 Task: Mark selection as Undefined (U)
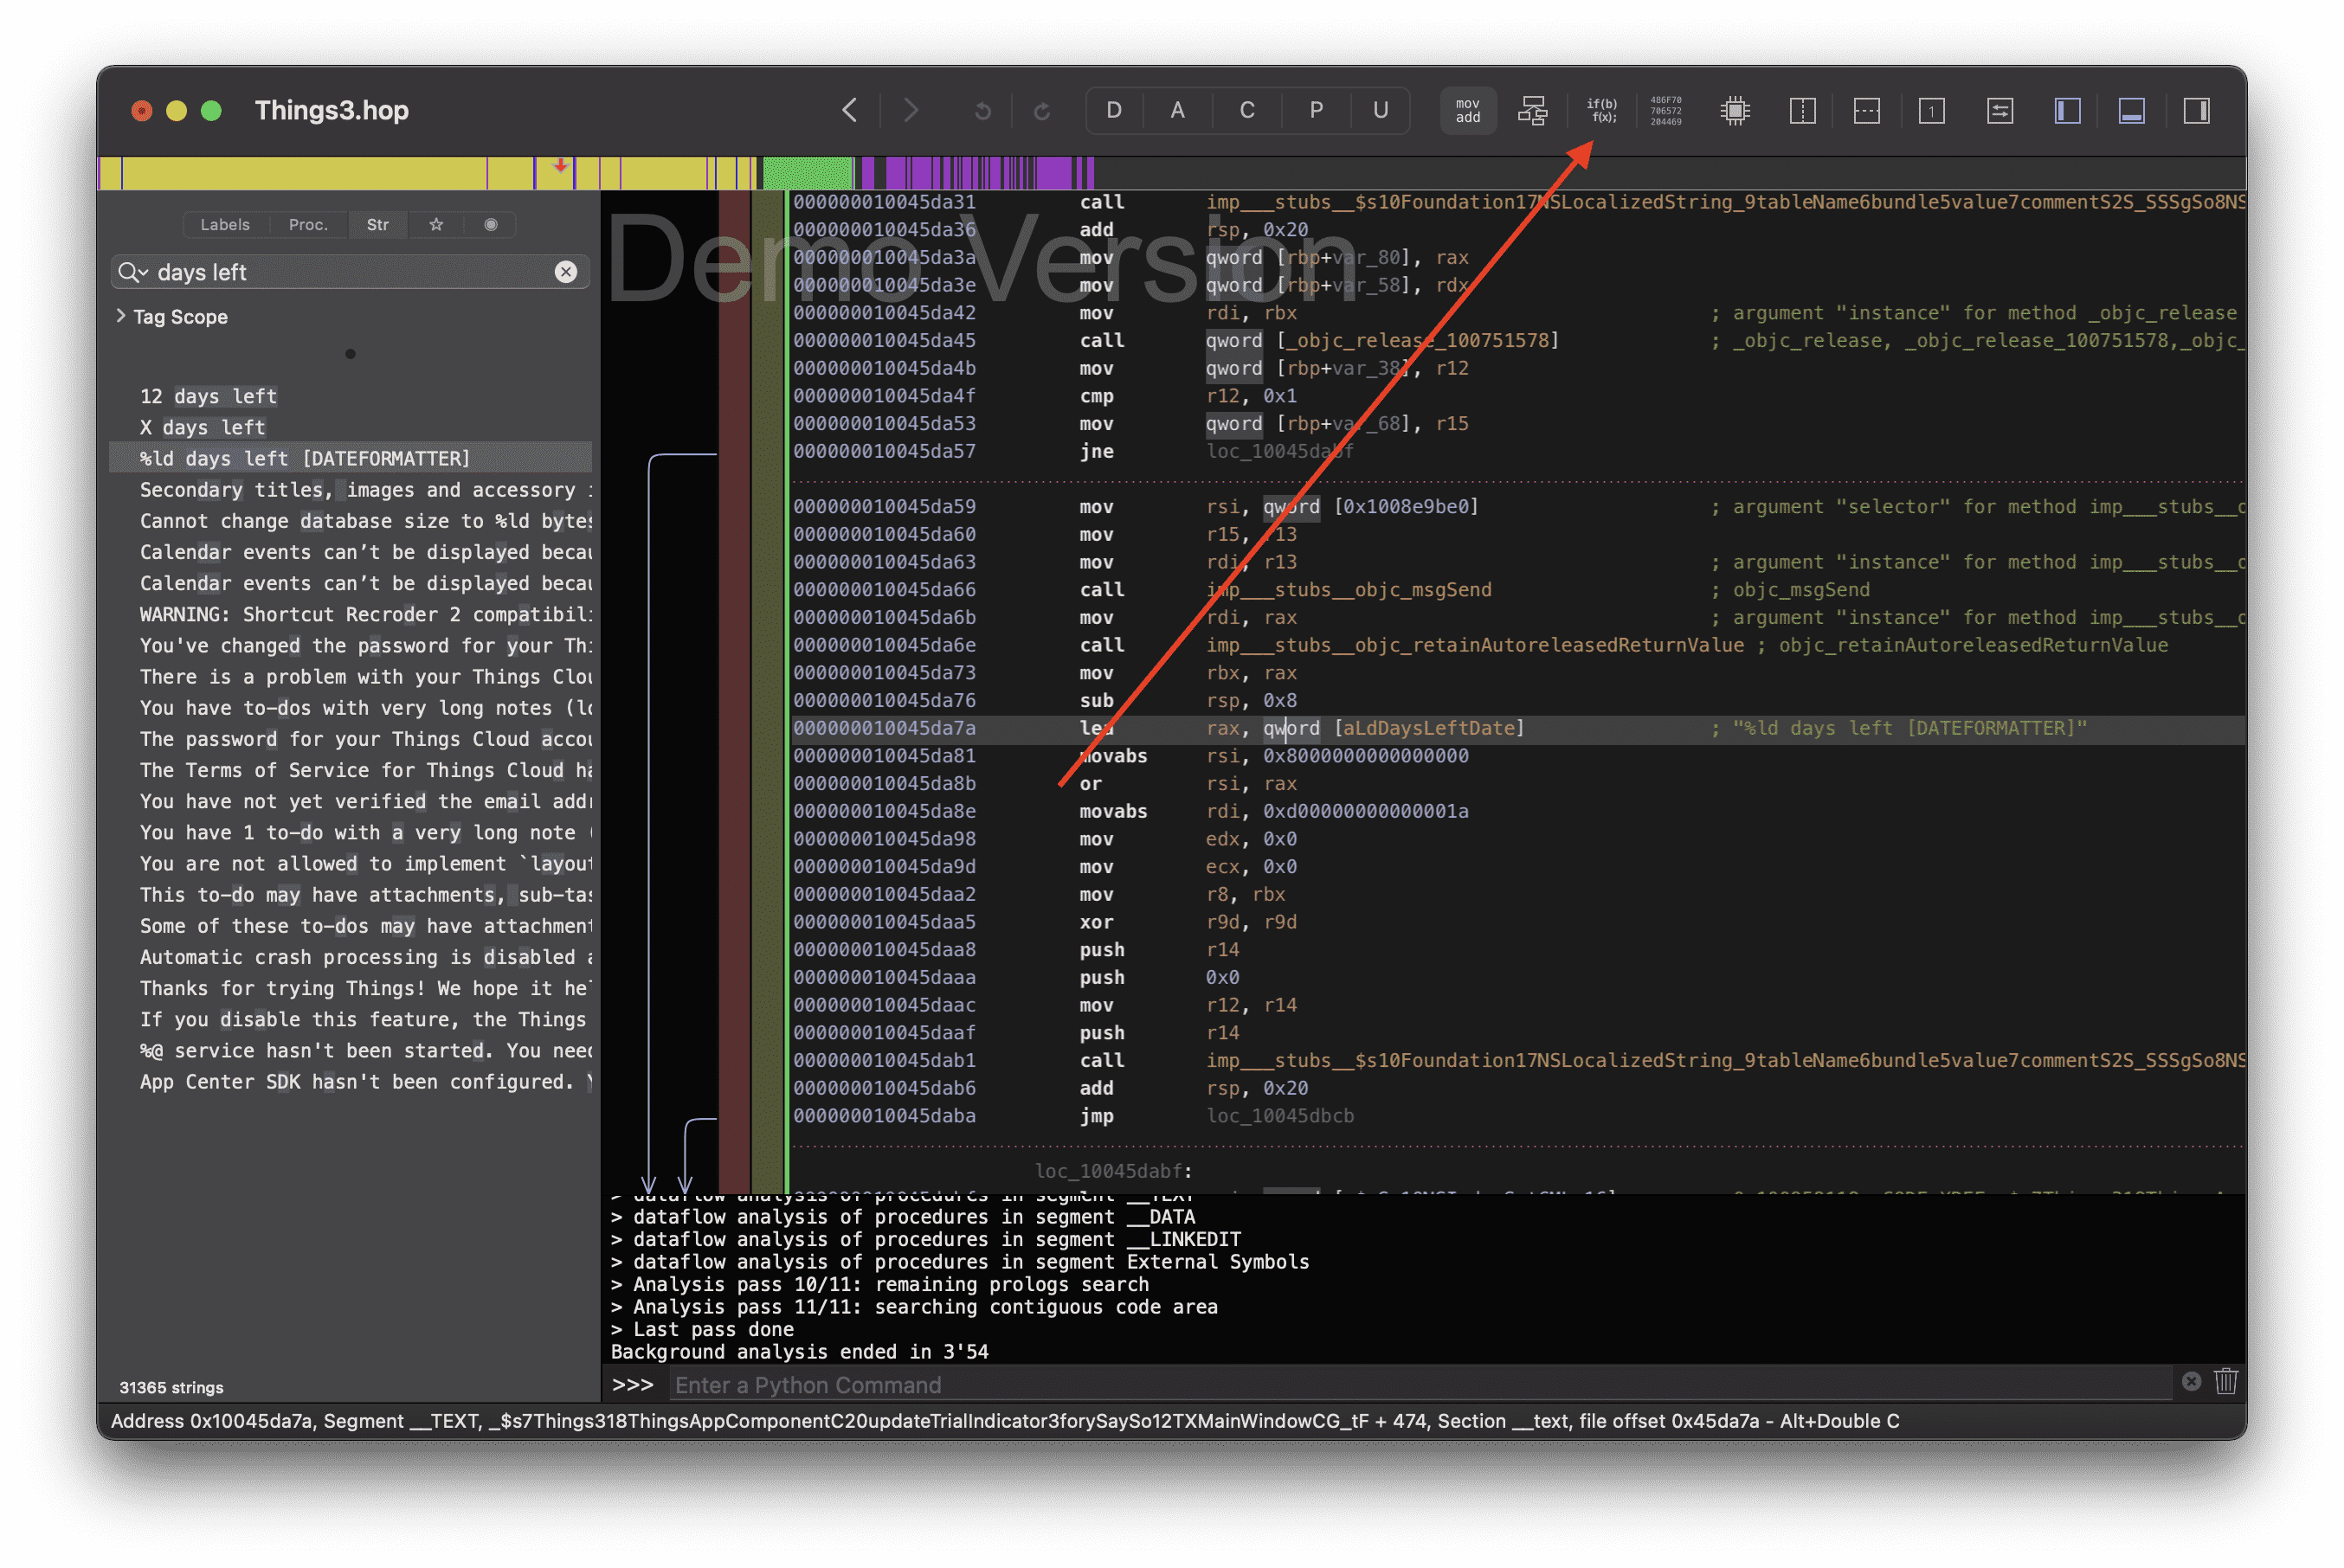pos(1380,110)
